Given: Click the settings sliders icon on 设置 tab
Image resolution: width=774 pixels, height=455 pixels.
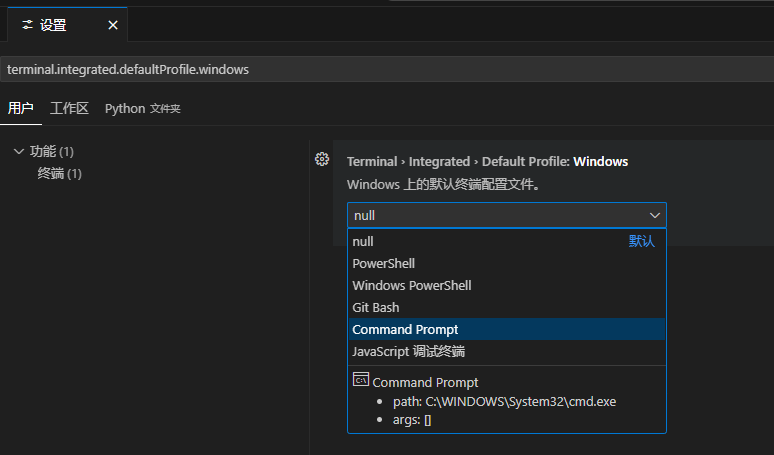Looking at the screenshot, I should tap(28, 25).
